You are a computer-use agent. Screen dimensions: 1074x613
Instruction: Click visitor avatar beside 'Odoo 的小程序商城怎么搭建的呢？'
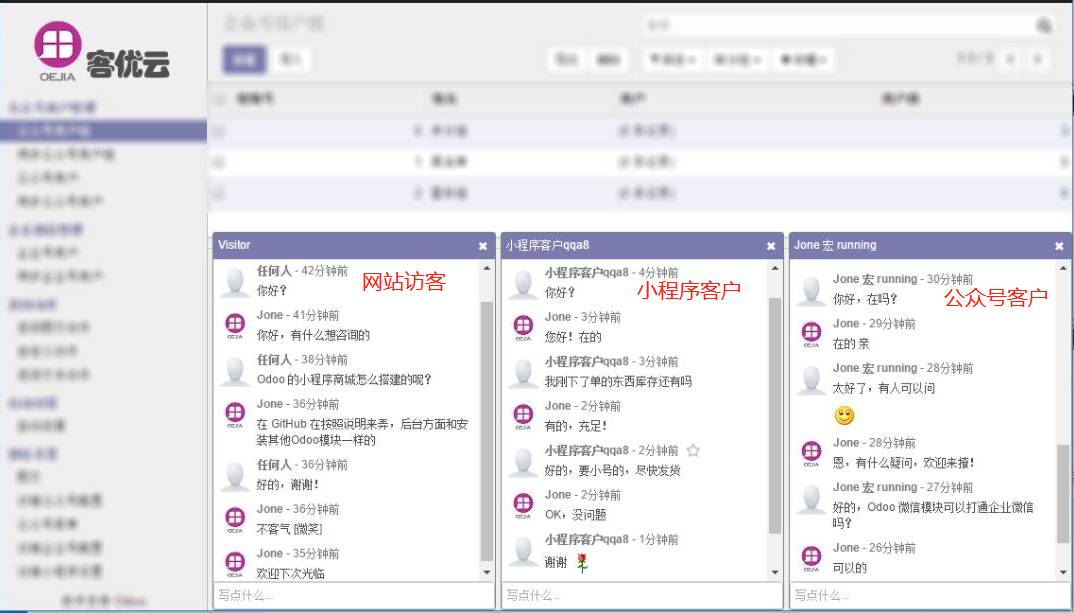(x=235, y=371)
